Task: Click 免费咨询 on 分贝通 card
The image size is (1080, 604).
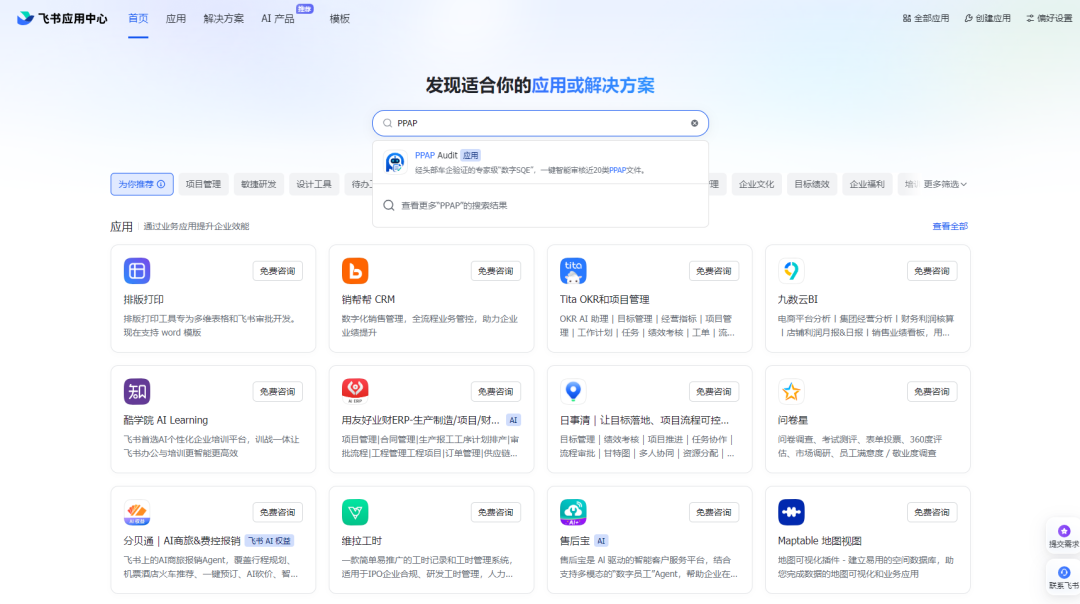Action: coord(278,512)
